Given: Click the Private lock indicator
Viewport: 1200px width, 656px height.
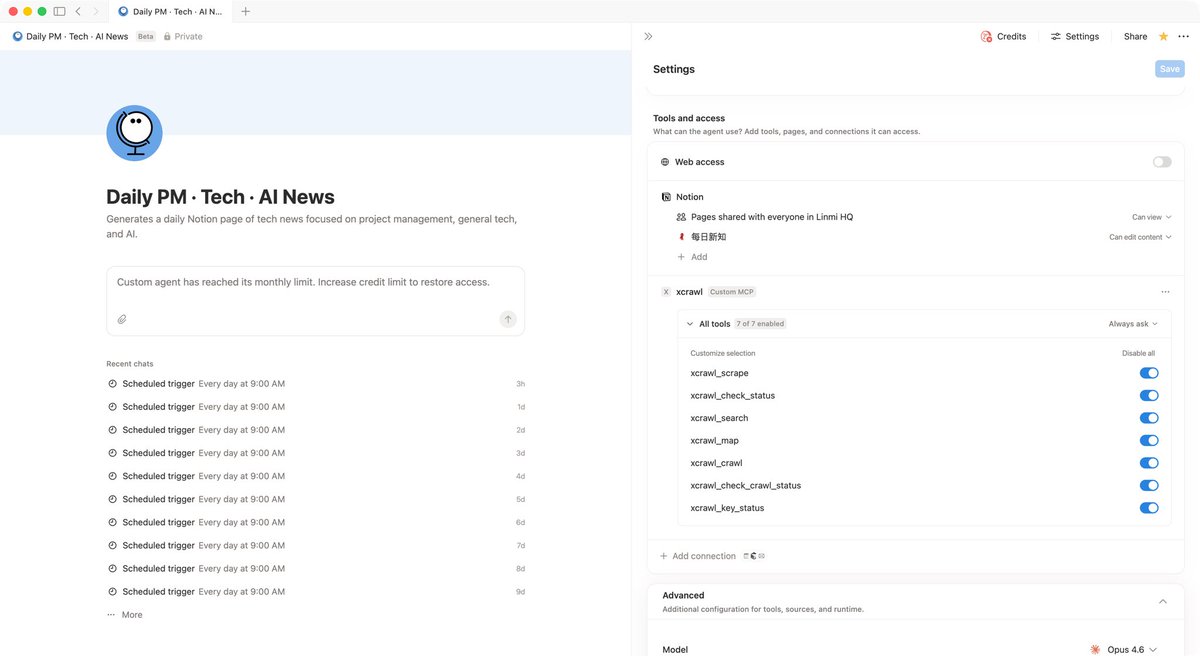Looking at the screenshot, I should click(182, 36).
